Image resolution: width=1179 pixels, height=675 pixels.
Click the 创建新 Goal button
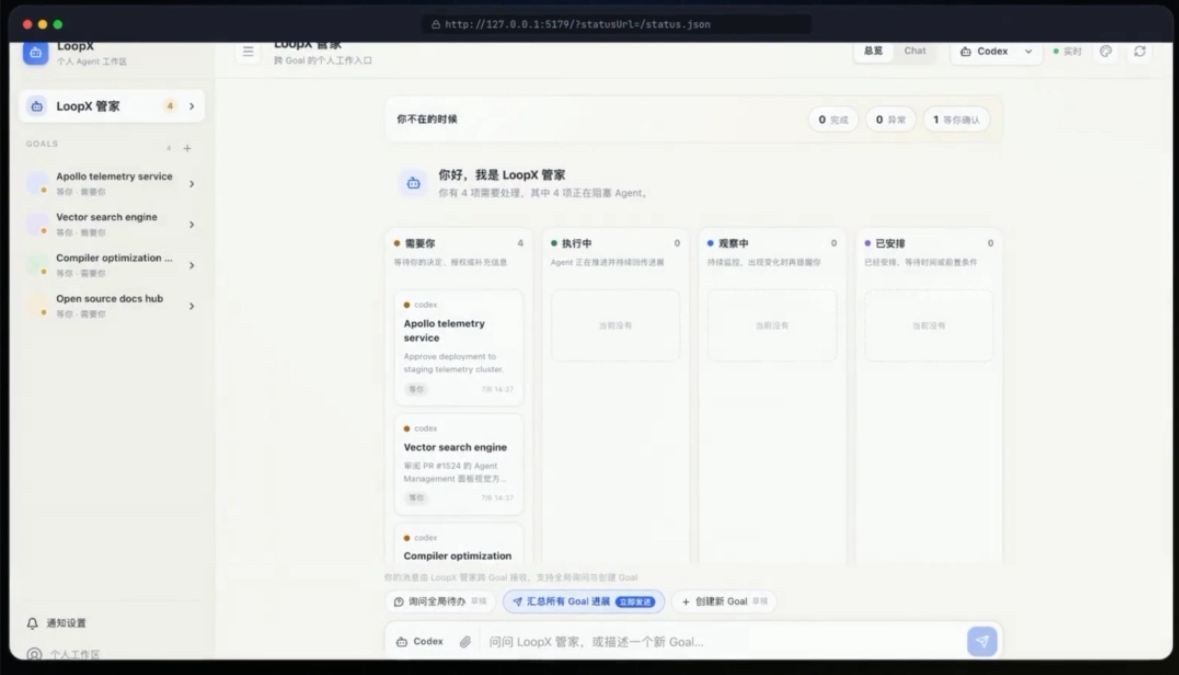(724, 601)
